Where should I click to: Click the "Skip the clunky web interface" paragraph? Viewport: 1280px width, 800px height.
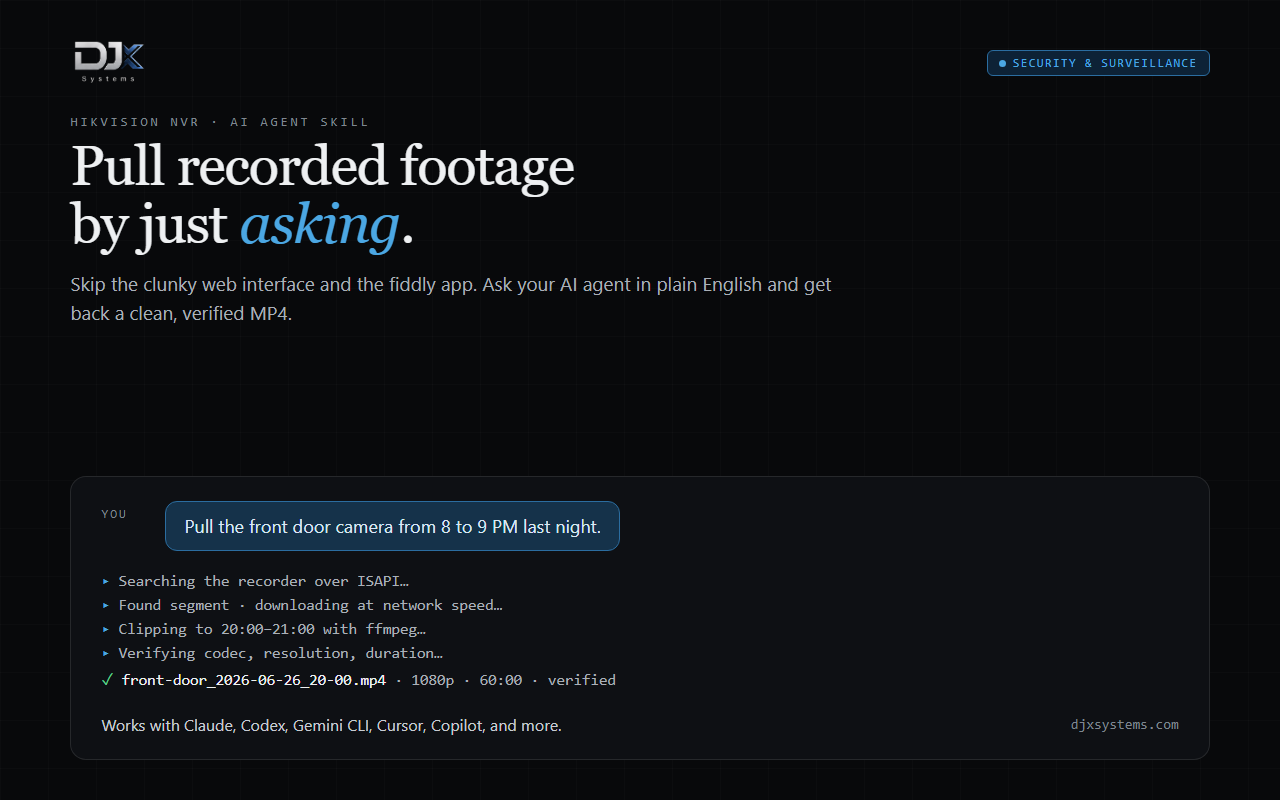451,298
